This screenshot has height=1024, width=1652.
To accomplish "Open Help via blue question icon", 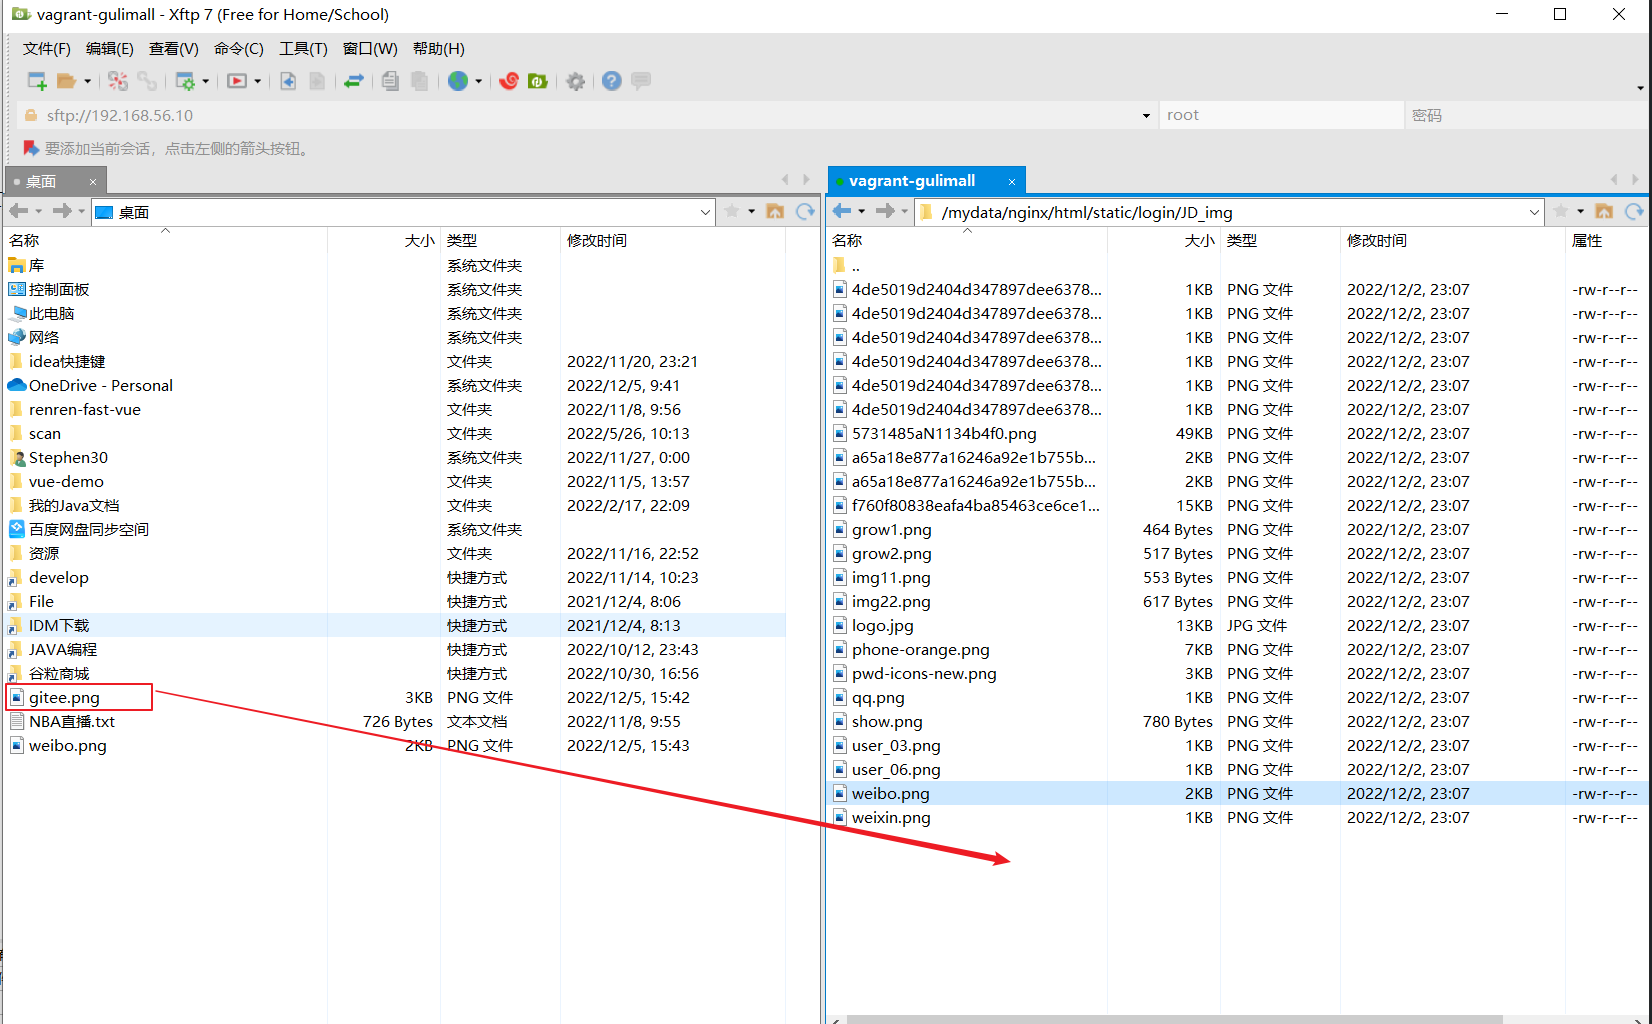I will 612,81.
